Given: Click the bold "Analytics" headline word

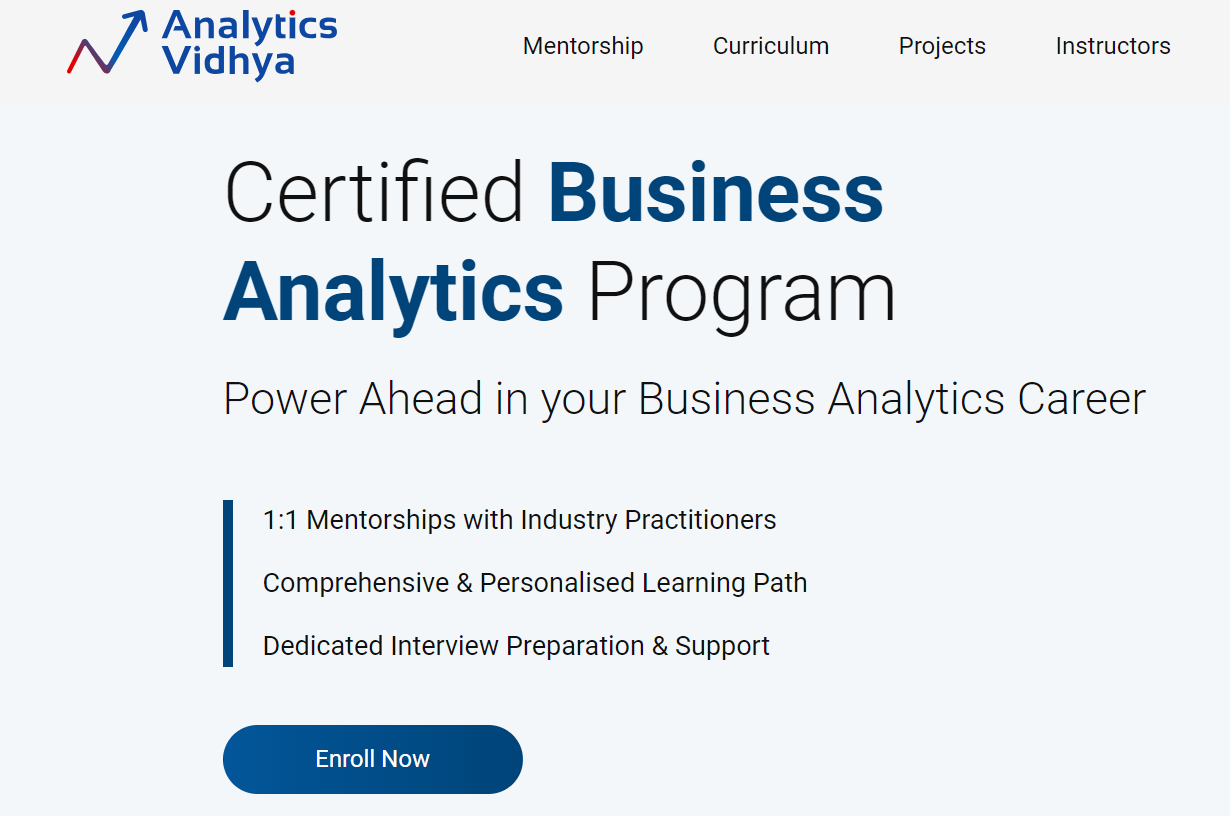Looking at the screenshot, I should pos(393,292).
